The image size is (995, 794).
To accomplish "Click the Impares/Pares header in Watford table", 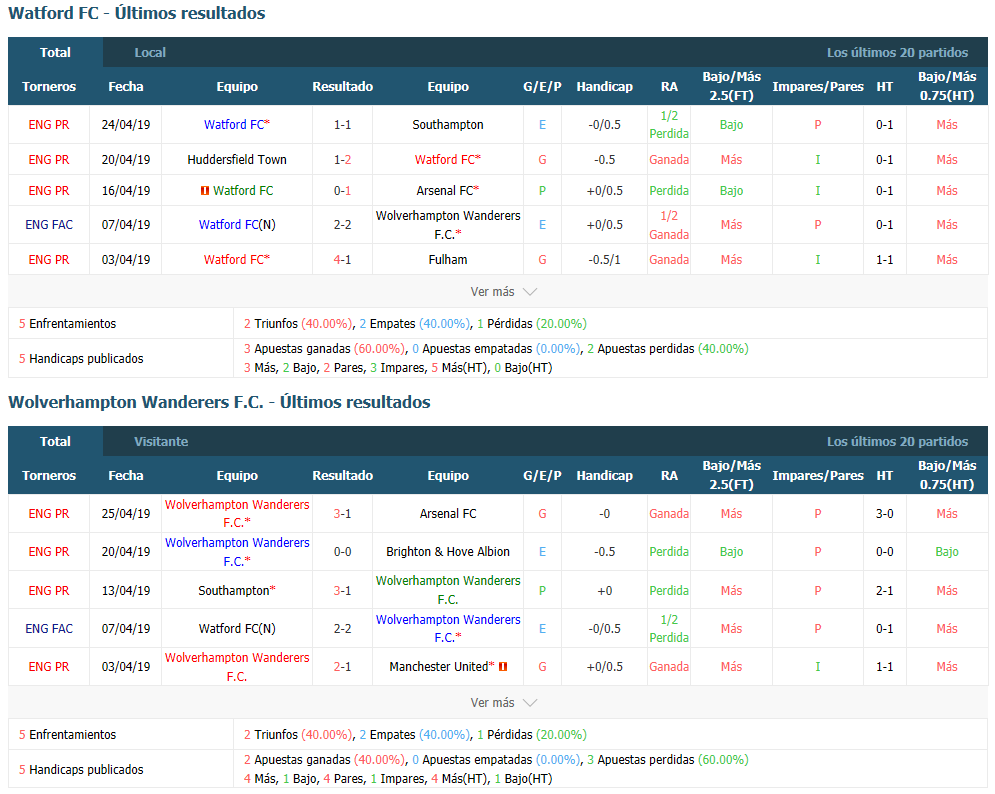I will pos(817,86).
